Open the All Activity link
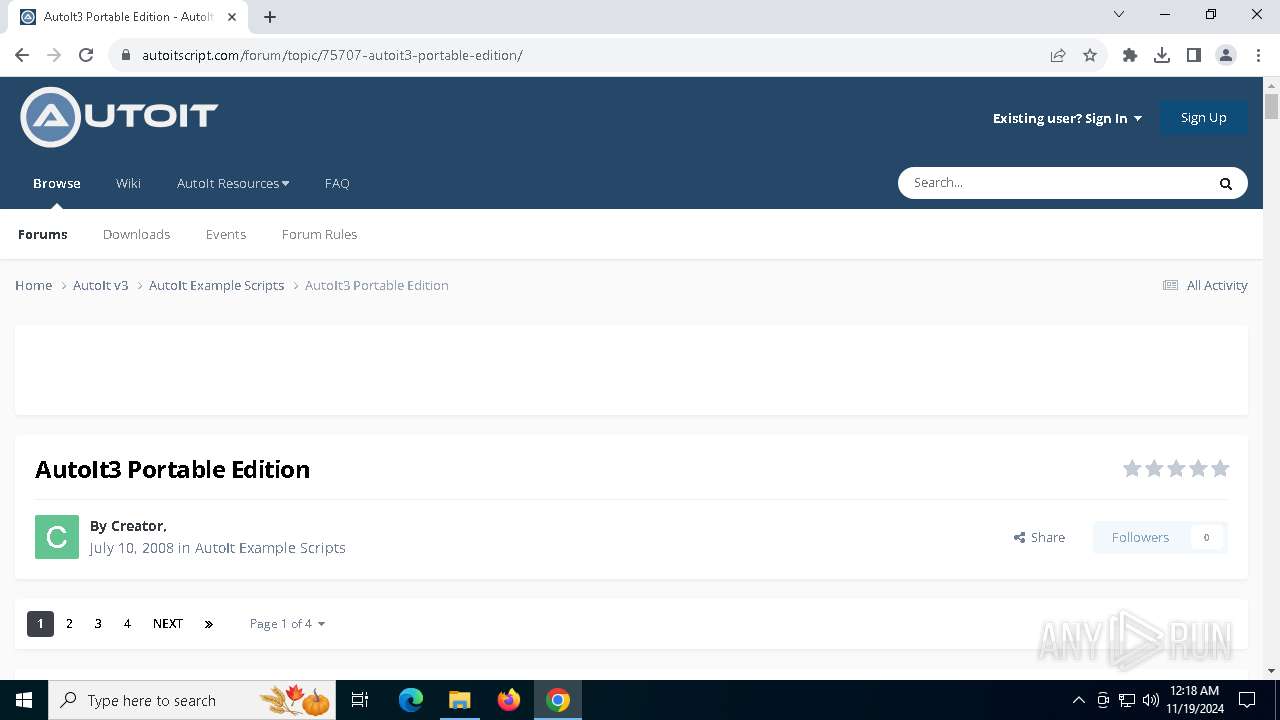The height and width of the screenshot is (720, 1280). (x=1205, y=285)
